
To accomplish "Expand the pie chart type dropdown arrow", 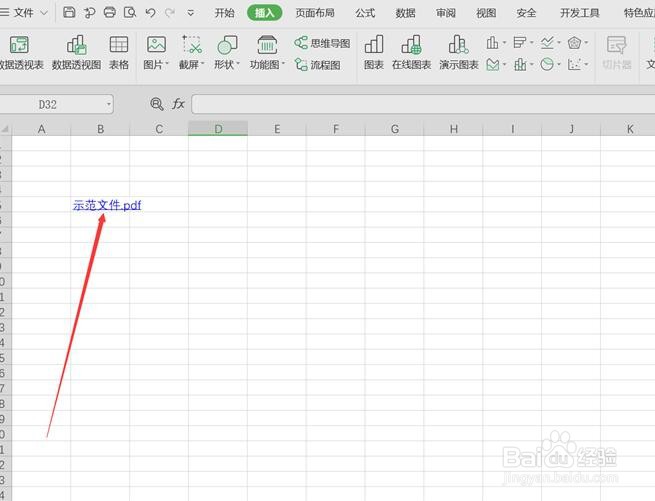I will pos(559,65).
